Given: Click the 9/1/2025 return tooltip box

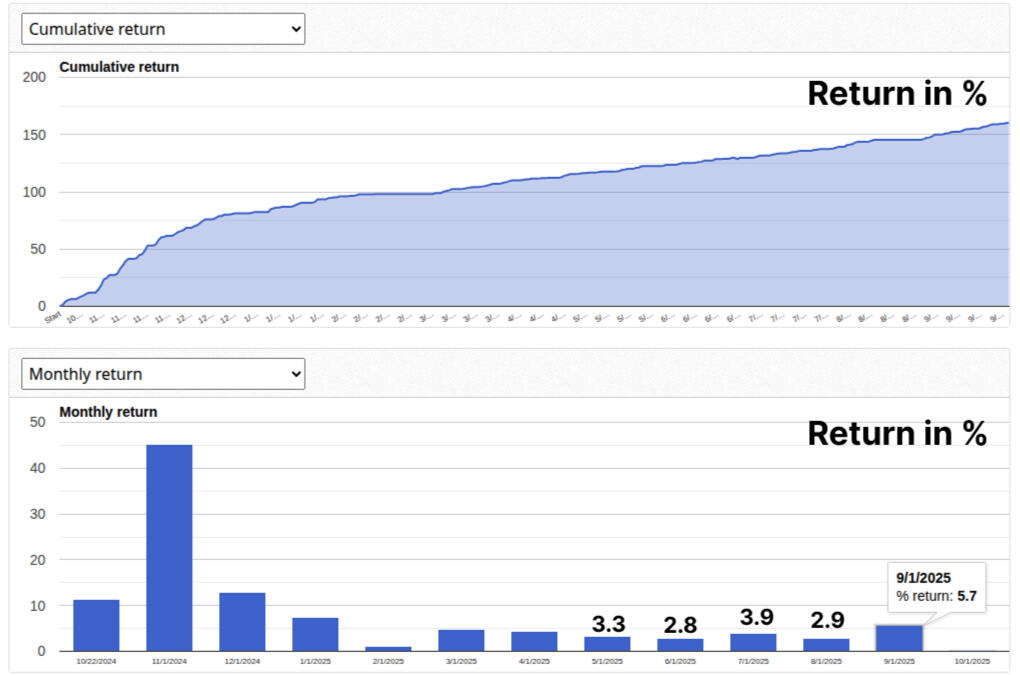Looking at the screenshot, I should 936,587.
